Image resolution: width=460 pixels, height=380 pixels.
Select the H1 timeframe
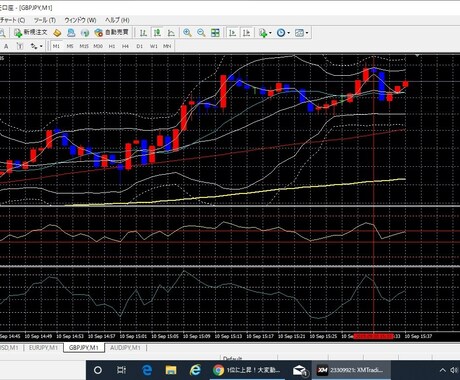(x=112, y=46)
